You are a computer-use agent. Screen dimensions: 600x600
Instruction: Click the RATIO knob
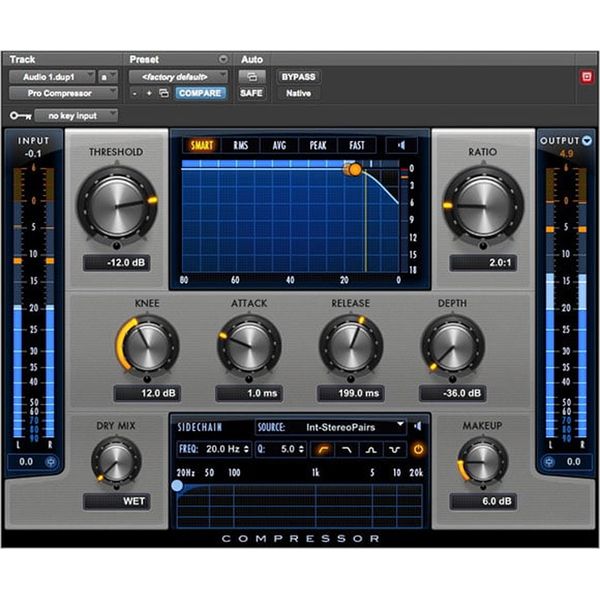coord(483,206)
